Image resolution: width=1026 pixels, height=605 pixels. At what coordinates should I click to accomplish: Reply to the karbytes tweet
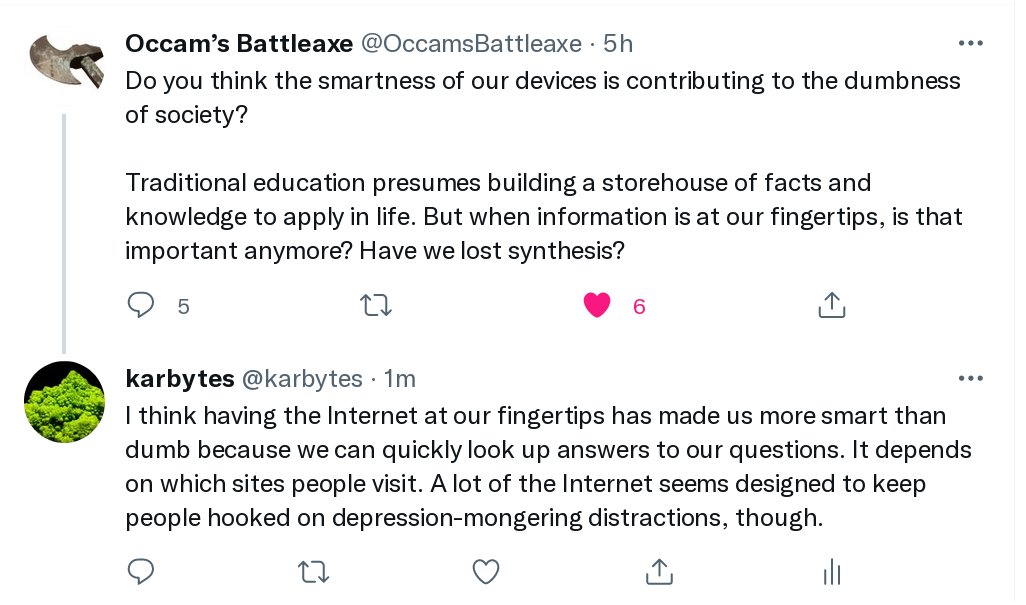point(141,572)
